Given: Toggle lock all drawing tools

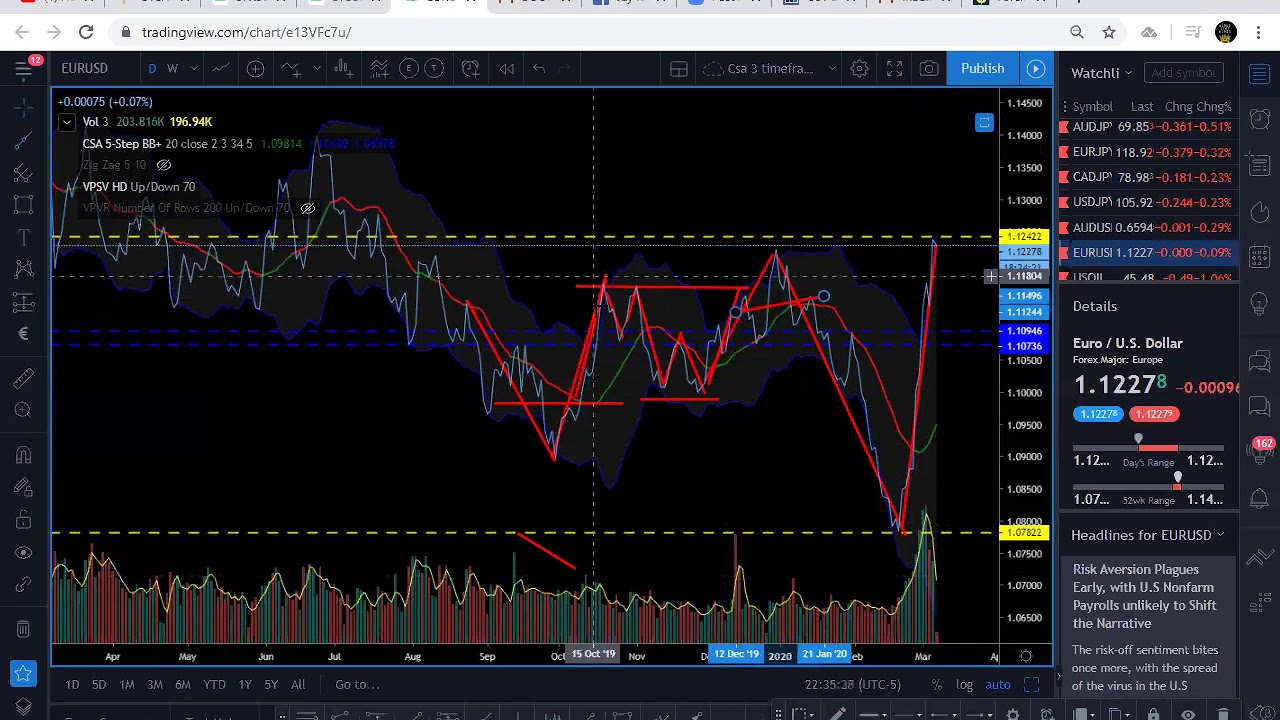Looking at the screenshot, I should [x=24, y=520].
